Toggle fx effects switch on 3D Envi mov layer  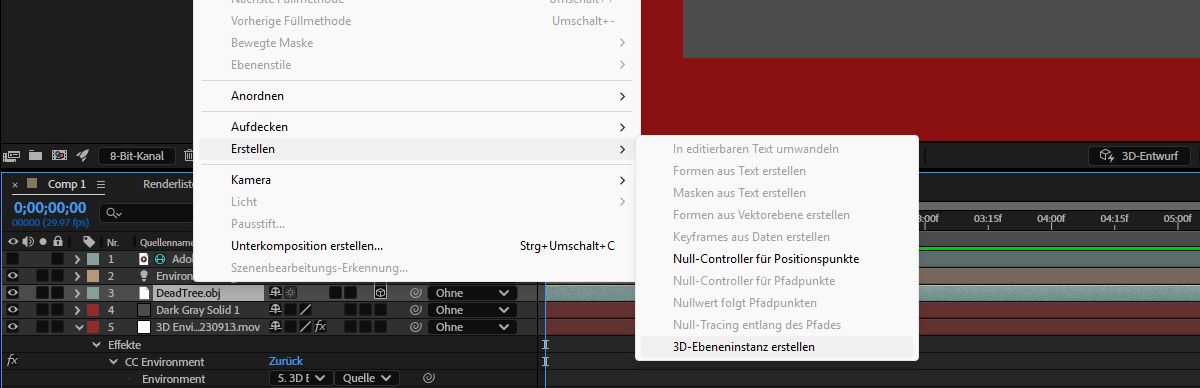pos(321,327)
